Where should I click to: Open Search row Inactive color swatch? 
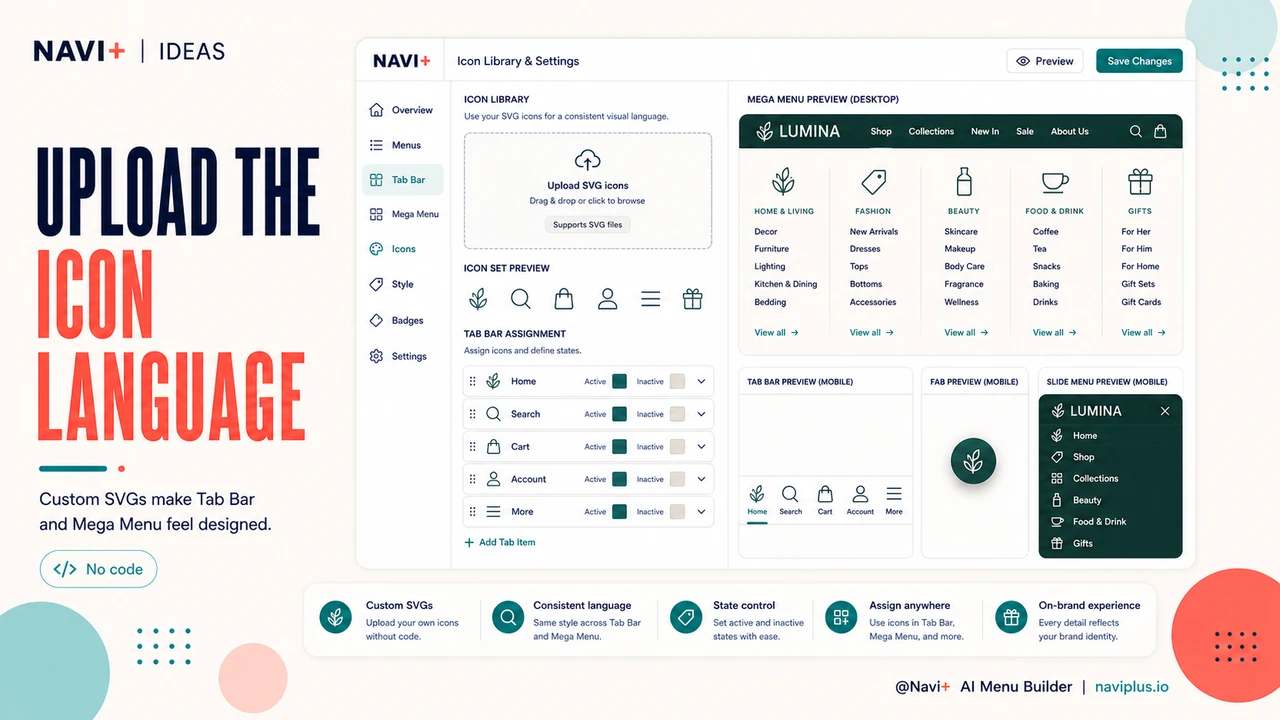click(x=677, y=414)
